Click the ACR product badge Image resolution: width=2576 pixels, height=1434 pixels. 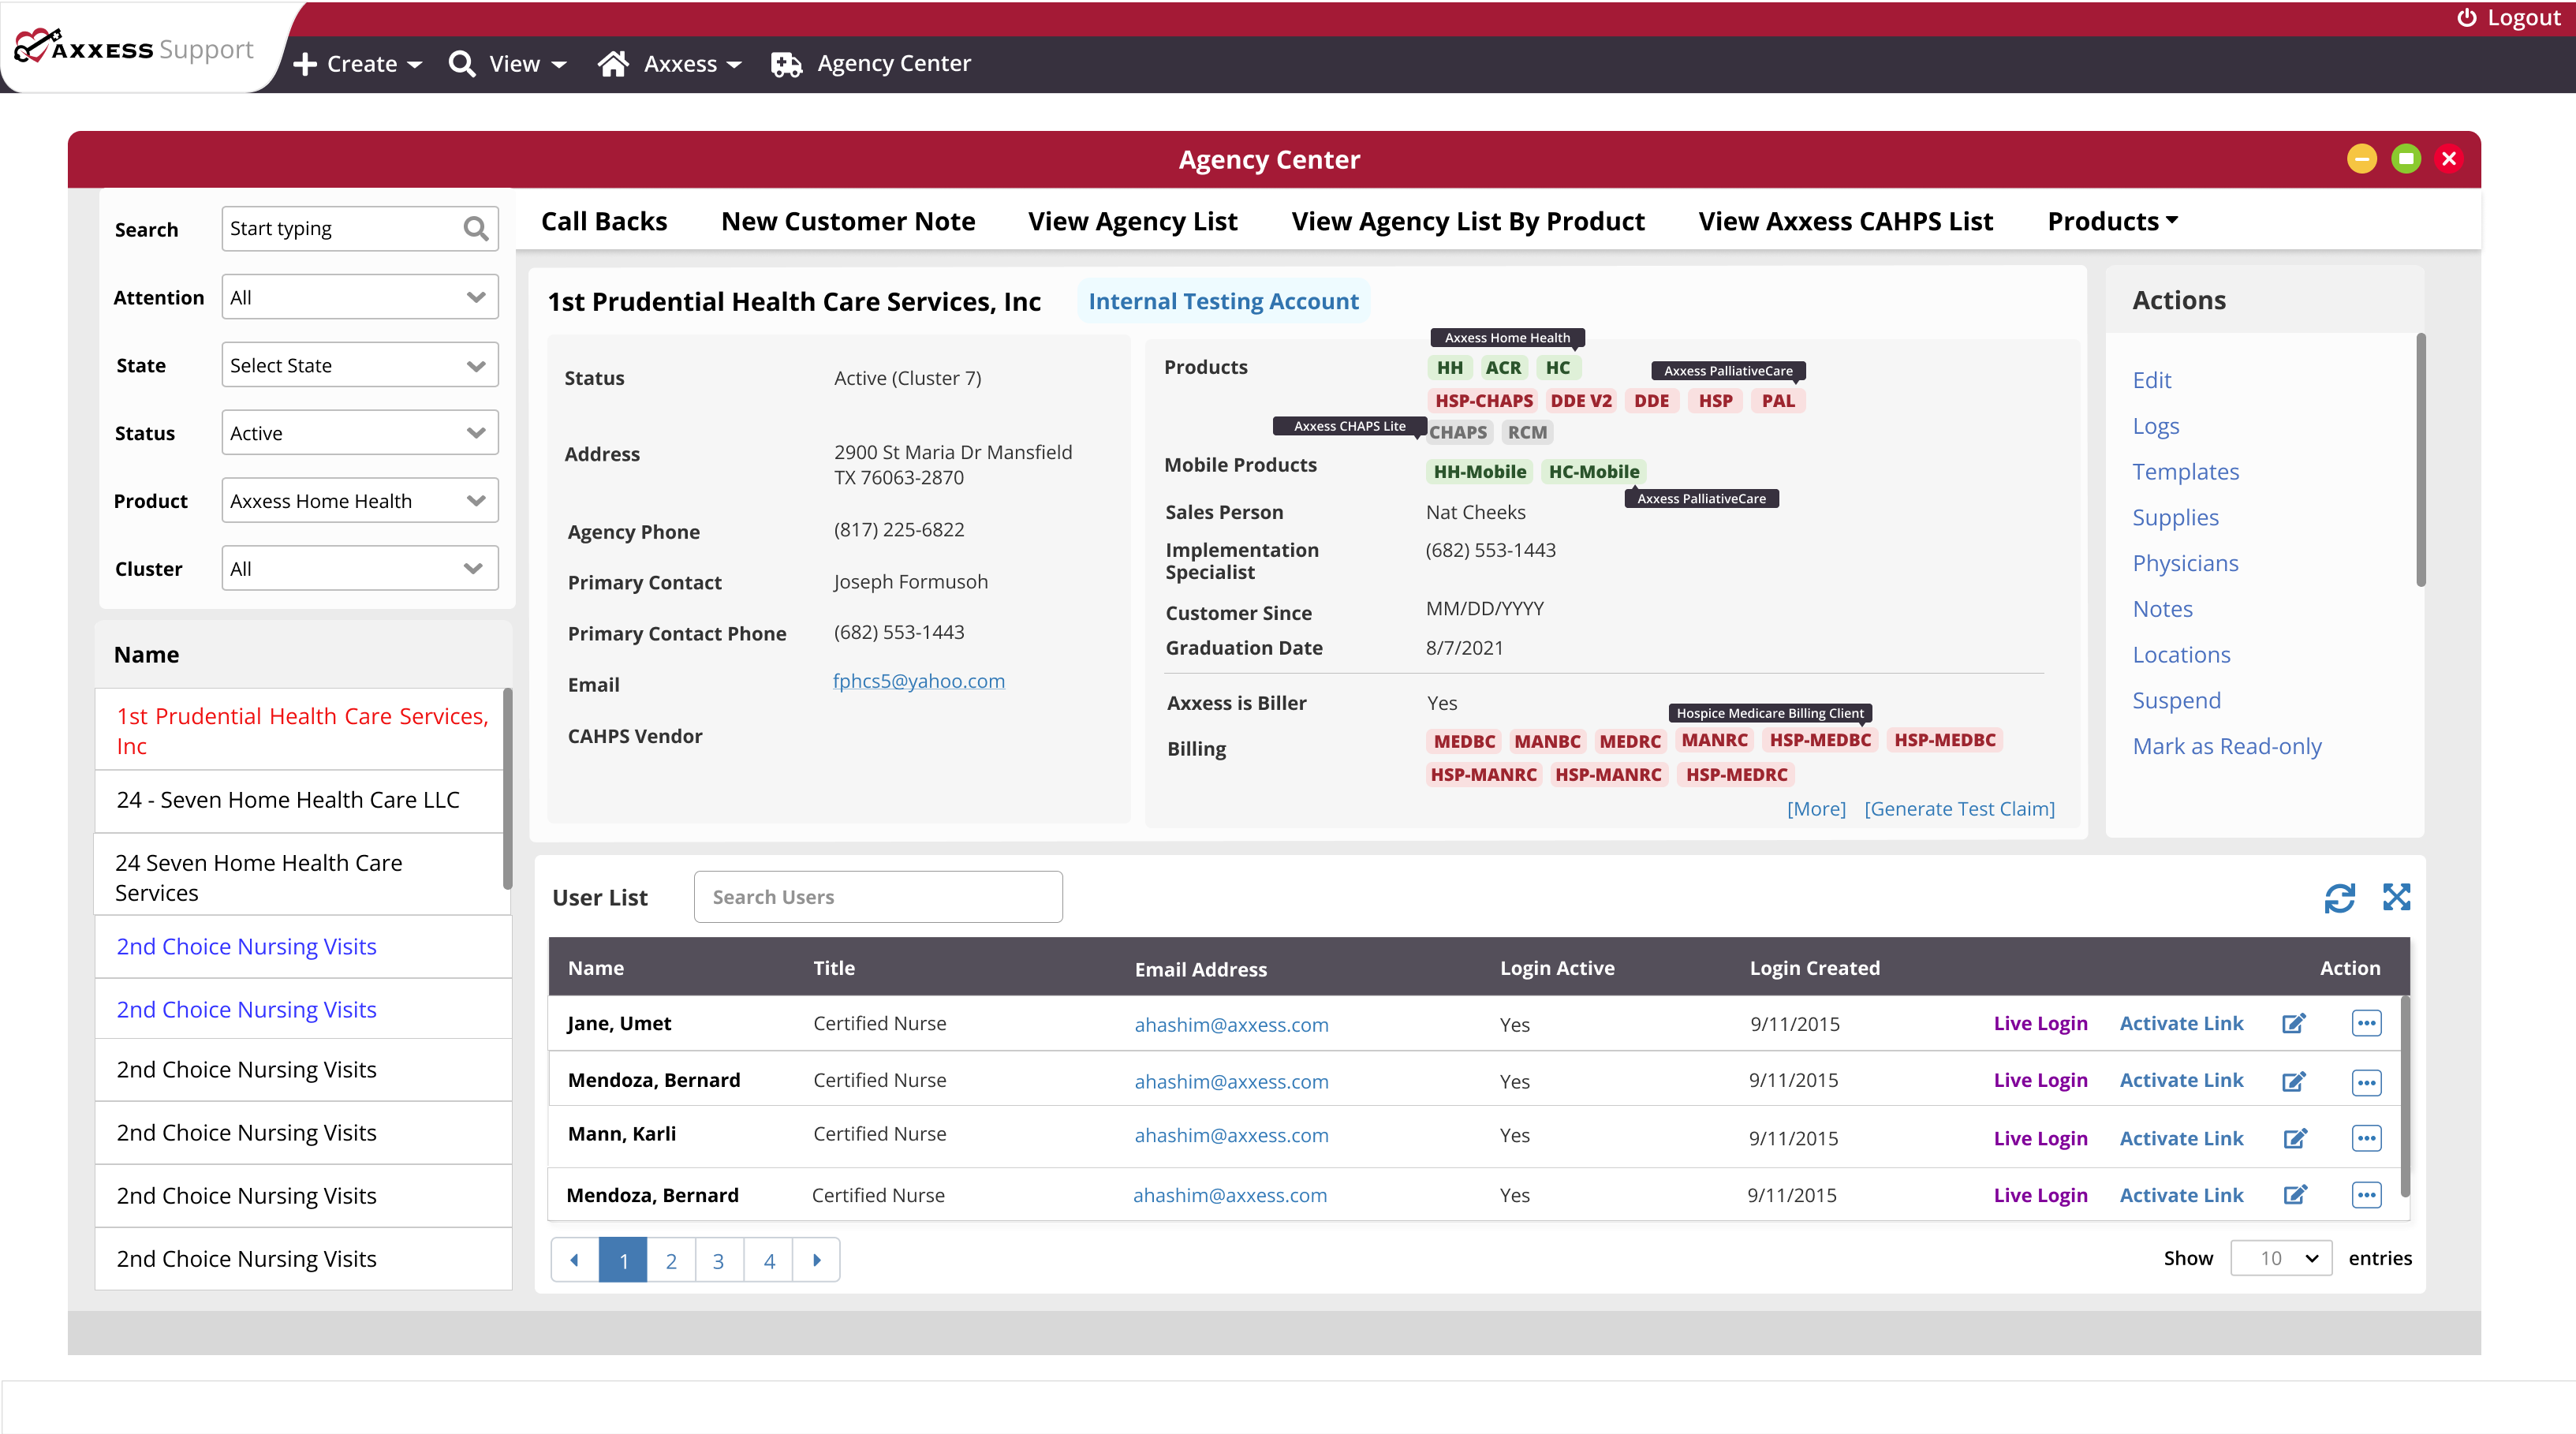(x=1503, y=367)
